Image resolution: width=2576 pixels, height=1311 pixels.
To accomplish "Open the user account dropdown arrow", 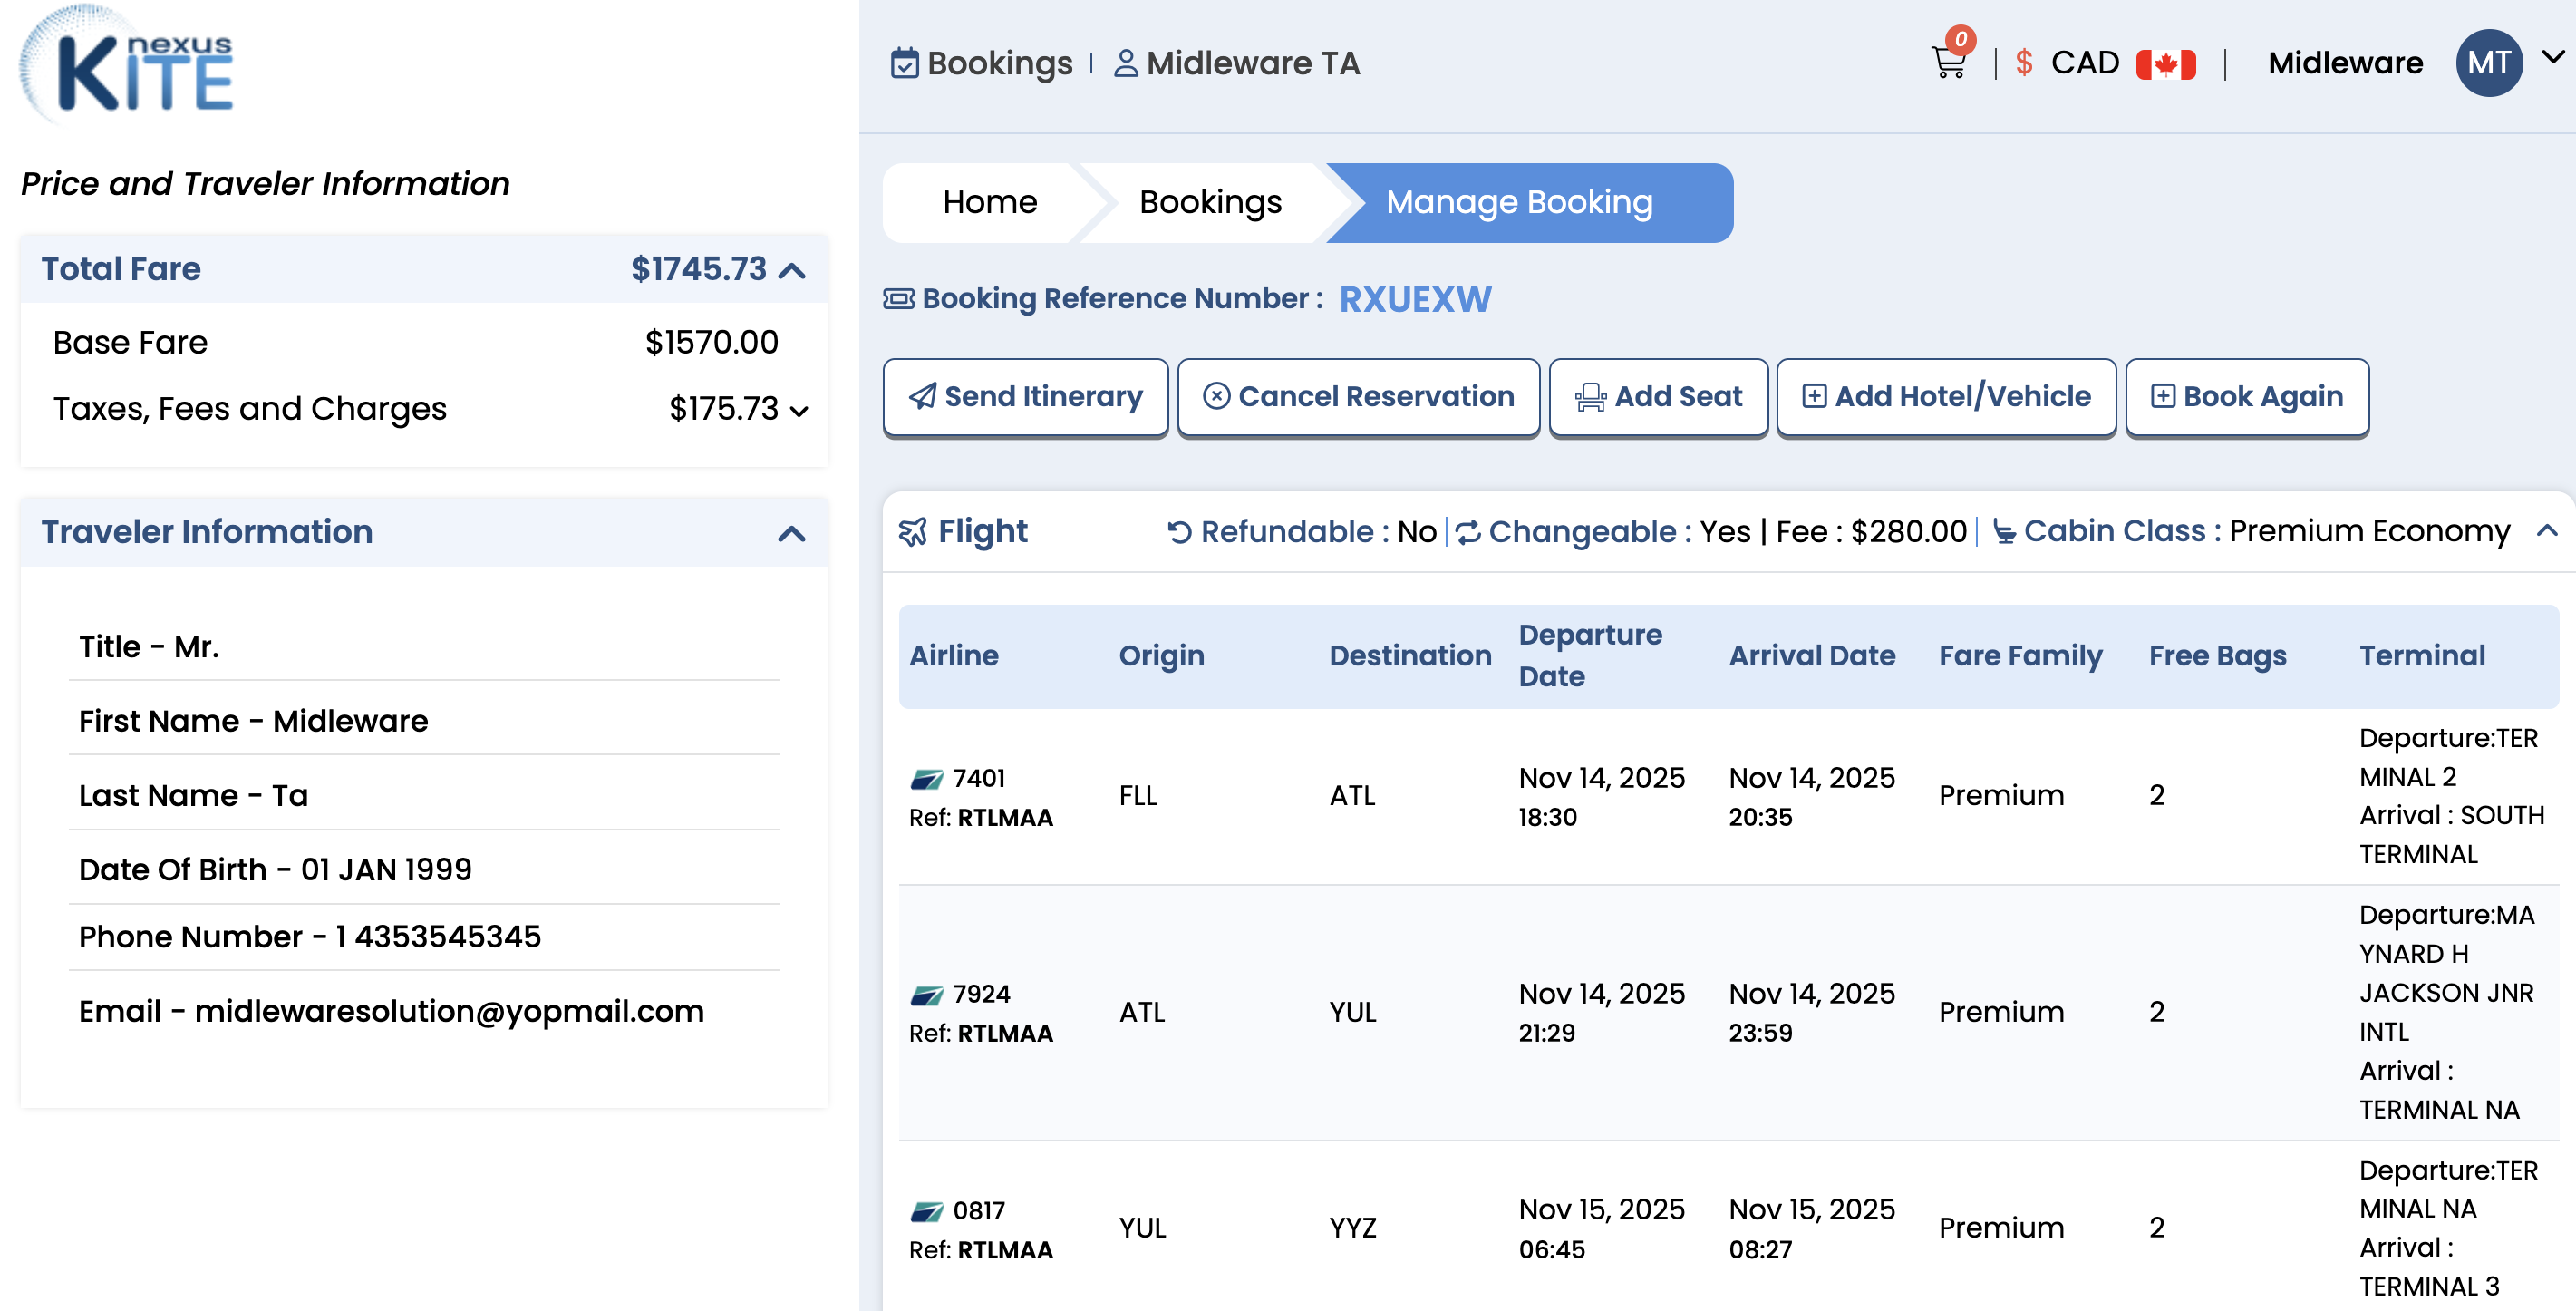I will click(2553, 58).
